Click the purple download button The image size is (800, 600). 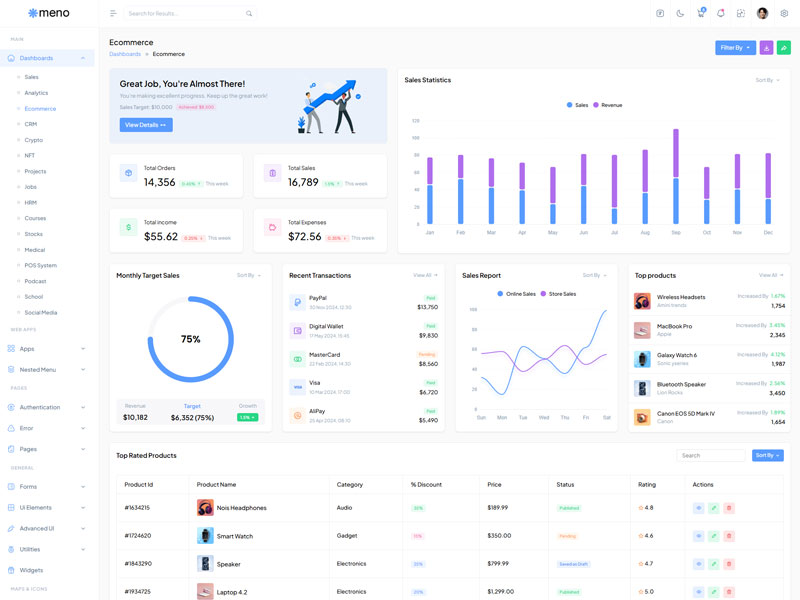766,48
